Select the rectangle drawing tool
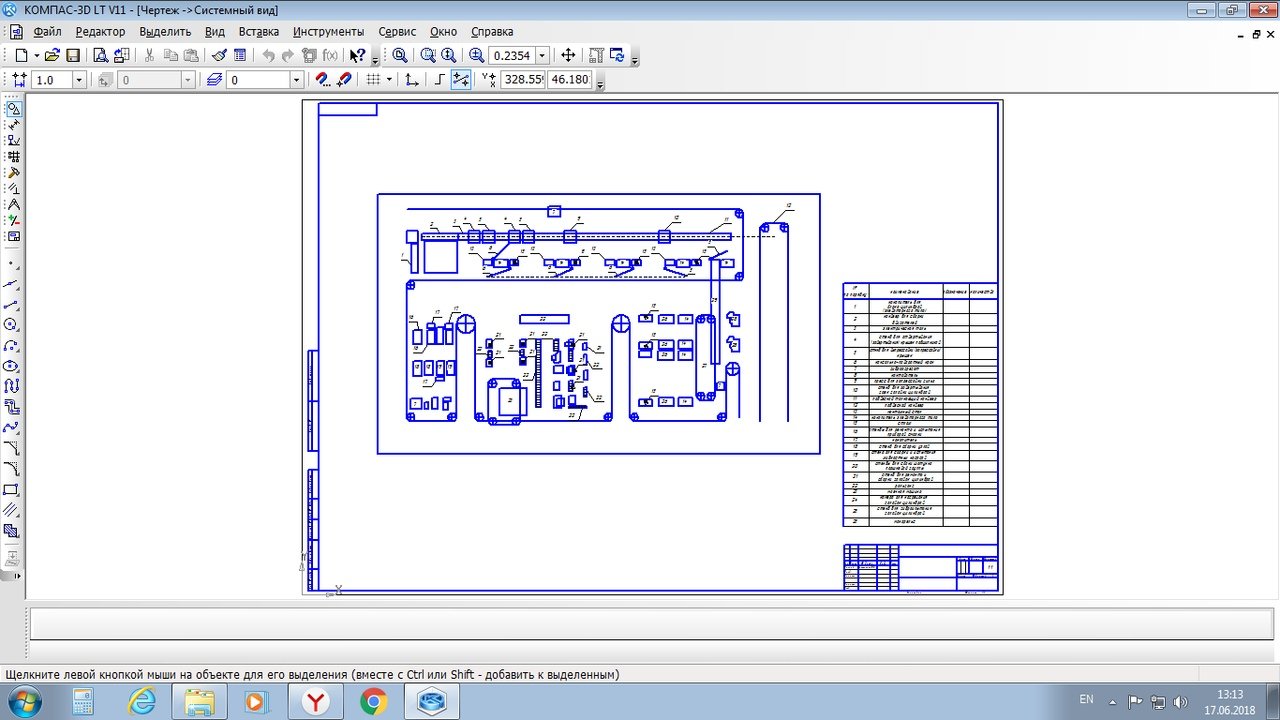The width and height of the screenshot is (1280, 720). [x=12, y=490]
